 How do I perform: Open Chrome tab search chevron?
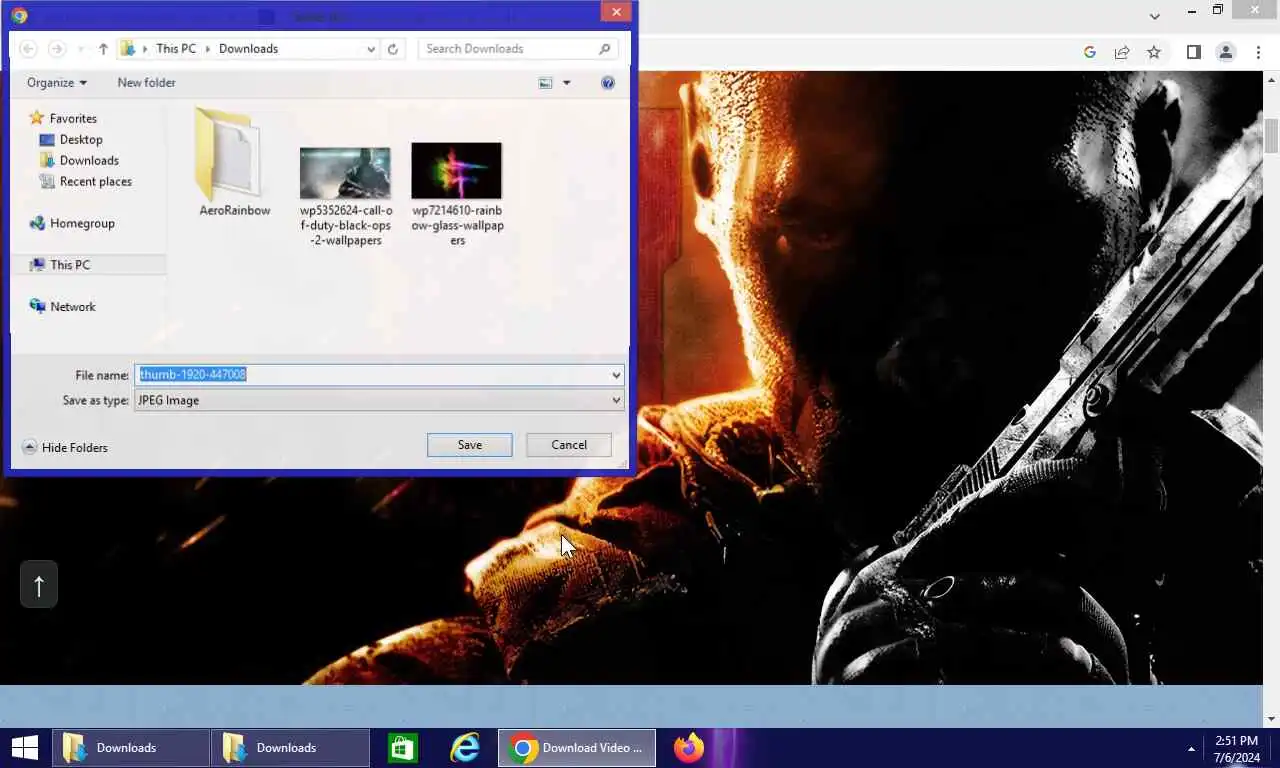click(x=1155, y=15)
